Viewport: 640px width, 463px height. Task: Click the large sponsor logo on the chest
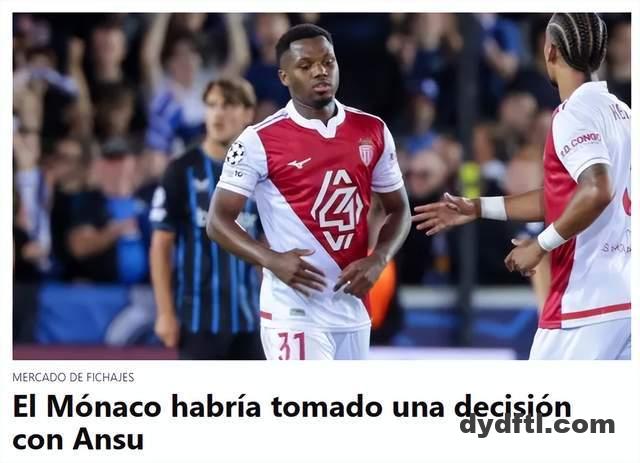[336, 210]
